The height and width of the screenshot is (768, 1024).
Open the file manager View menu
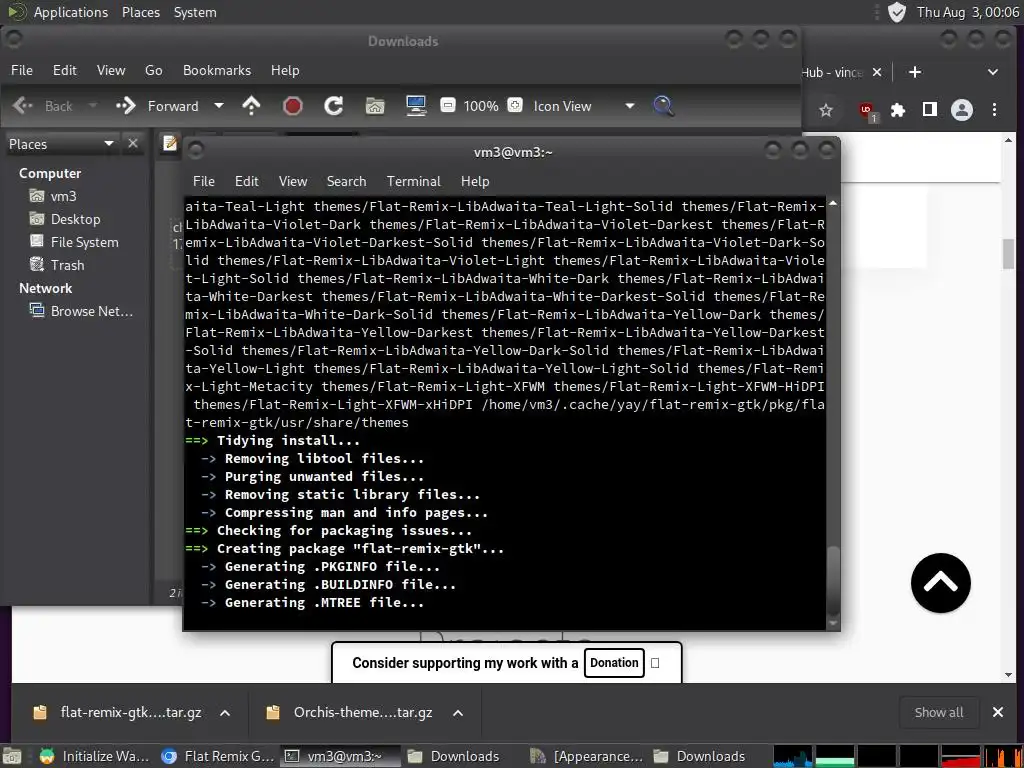click(x=111, y=70)
